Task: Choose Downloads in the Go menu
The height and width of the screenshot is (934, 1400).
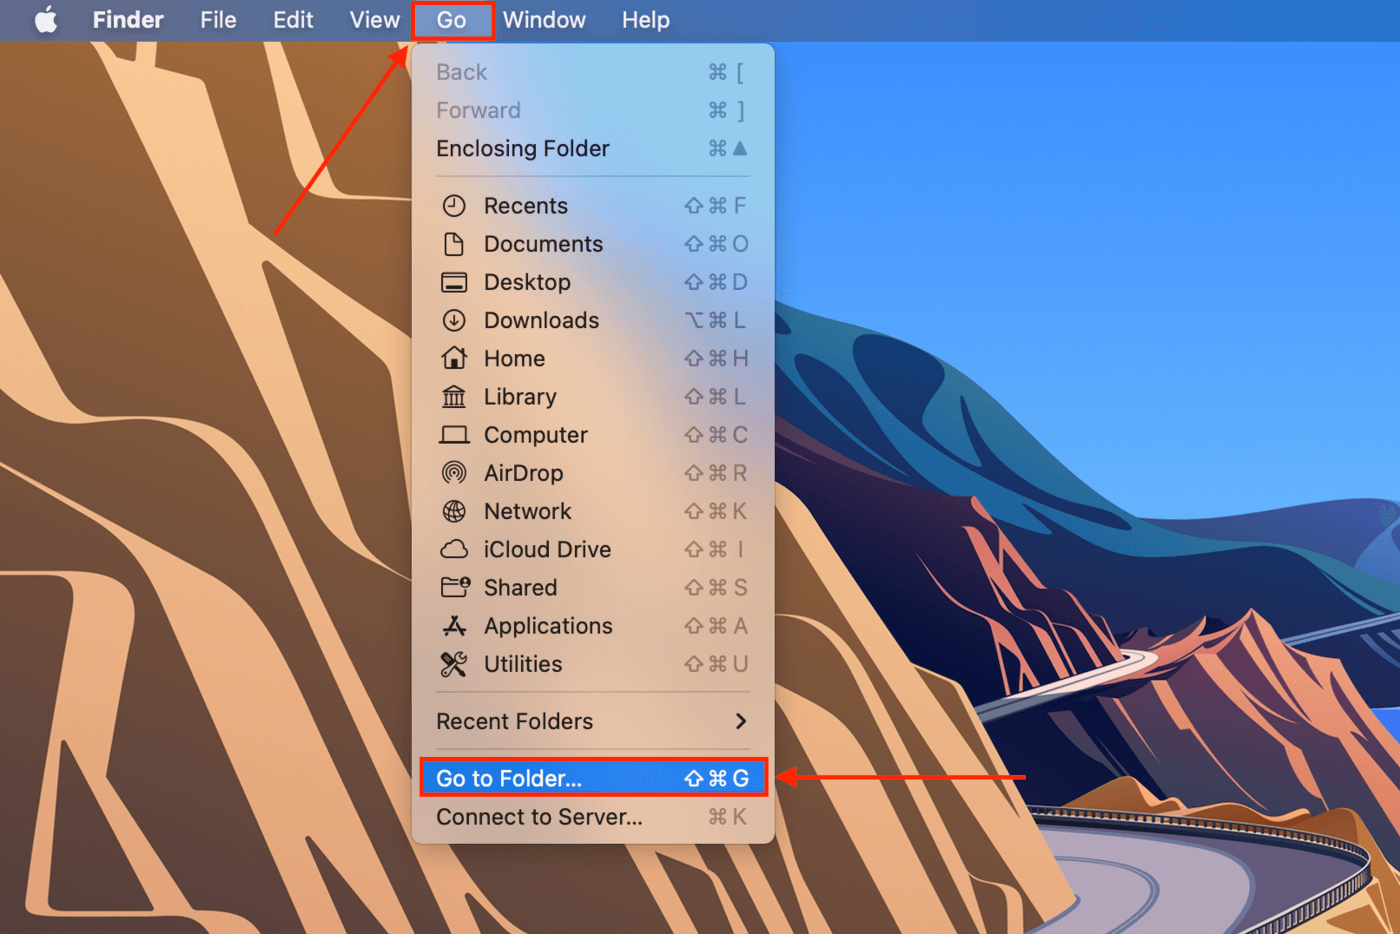Action: pos(593,320)
